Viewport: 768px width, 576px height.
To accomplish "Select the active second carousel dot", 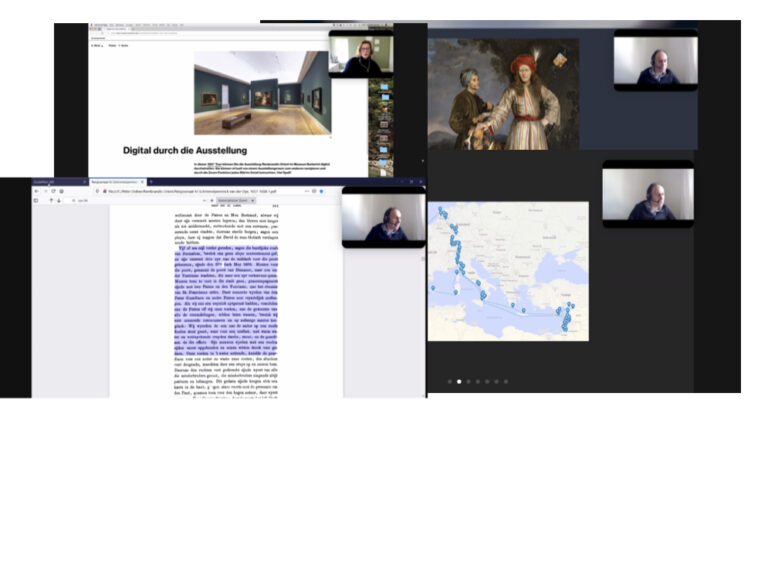I will (x=459, y=382).
